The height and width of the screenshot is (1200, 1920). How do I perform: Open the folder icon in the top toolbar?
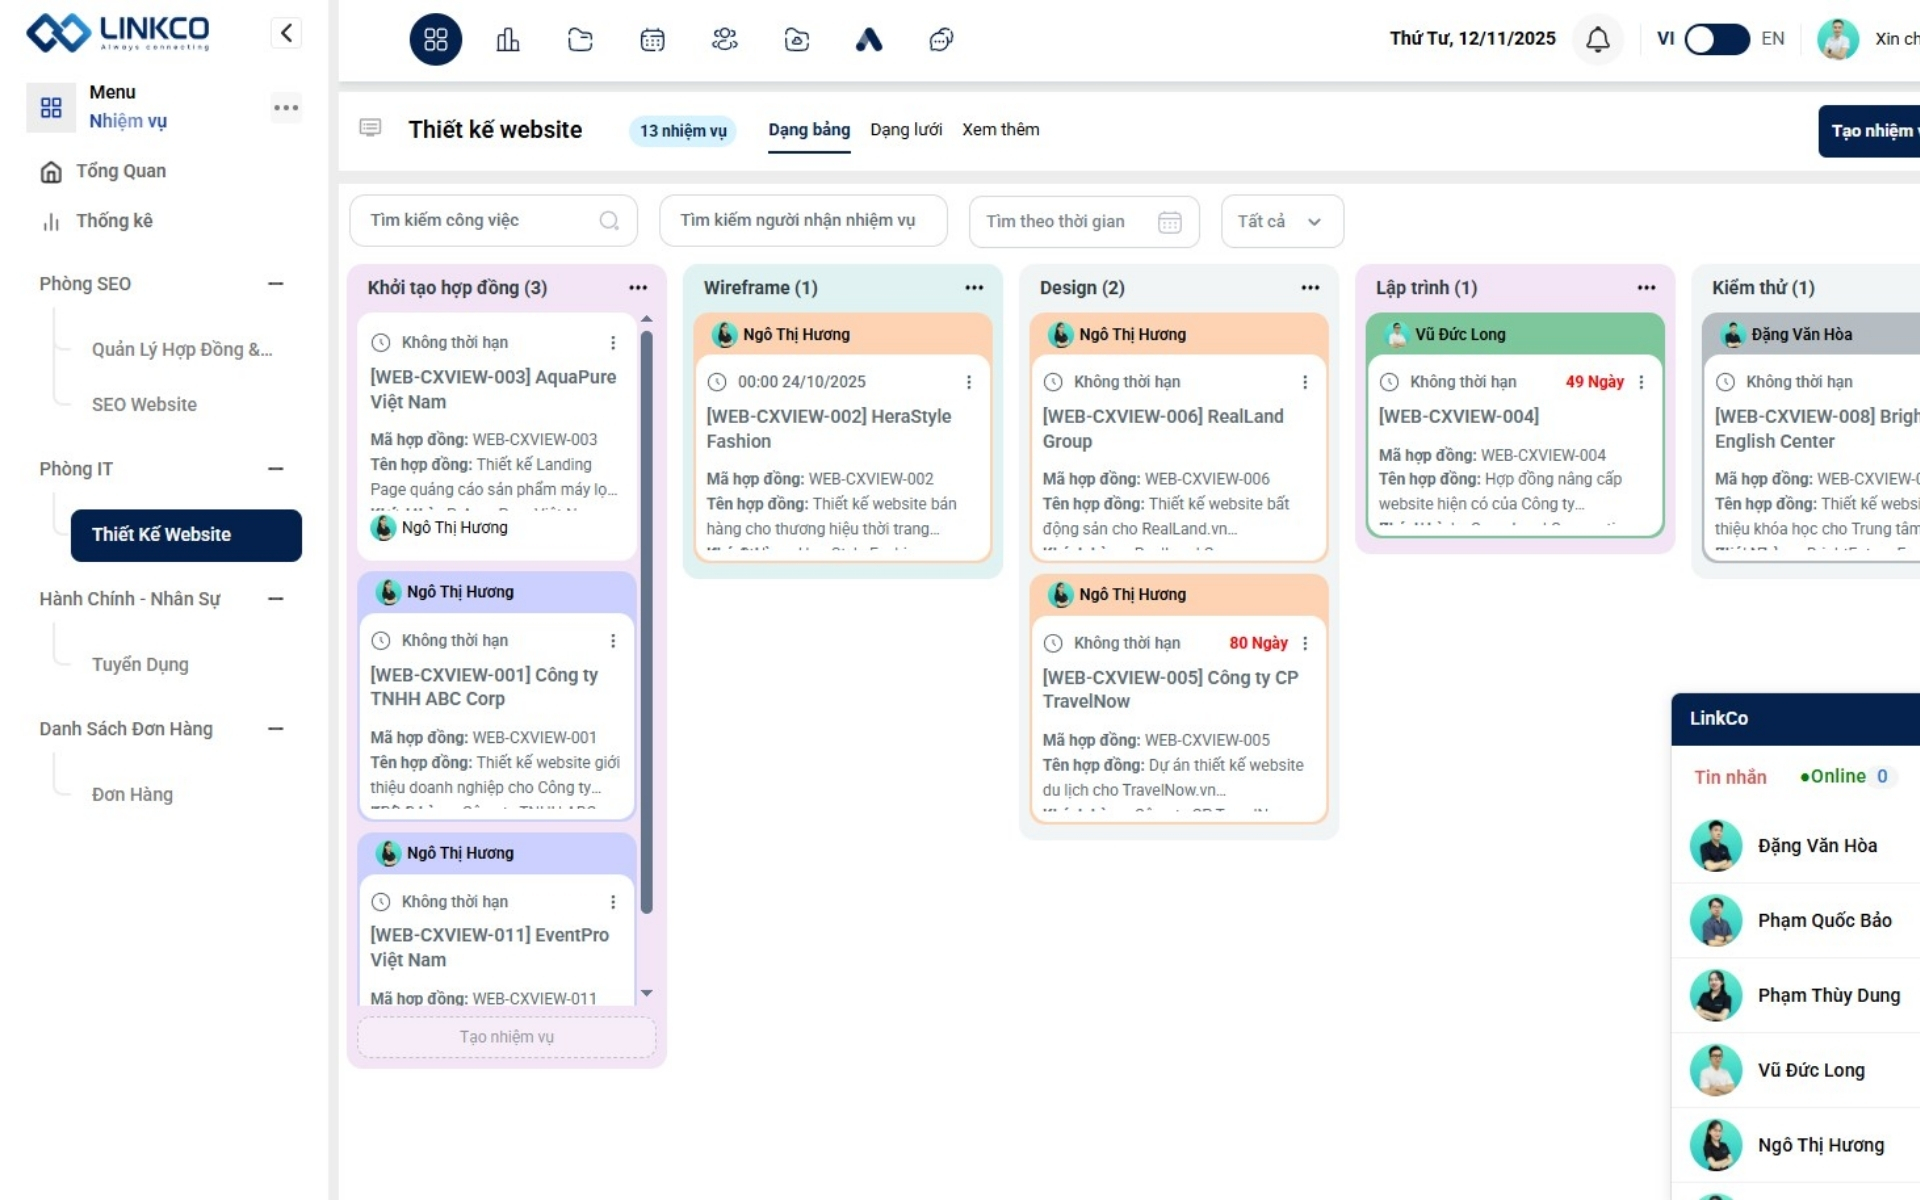(x=580, y=39)
